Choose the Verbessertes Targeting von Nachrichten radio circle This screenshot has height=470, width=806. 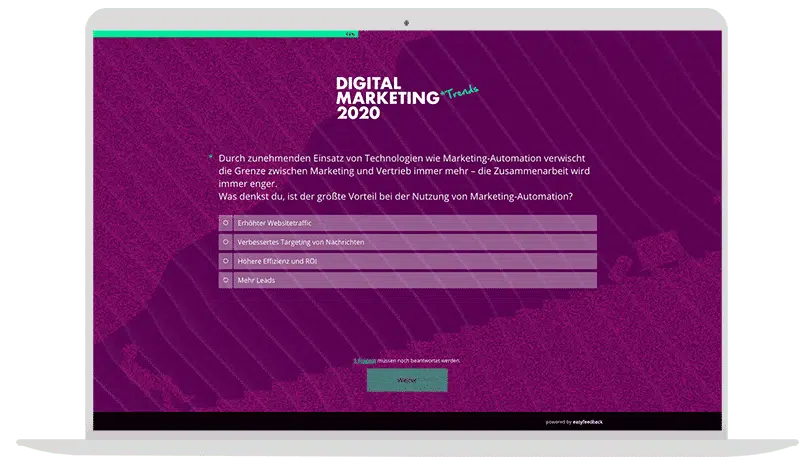(226, 242)
